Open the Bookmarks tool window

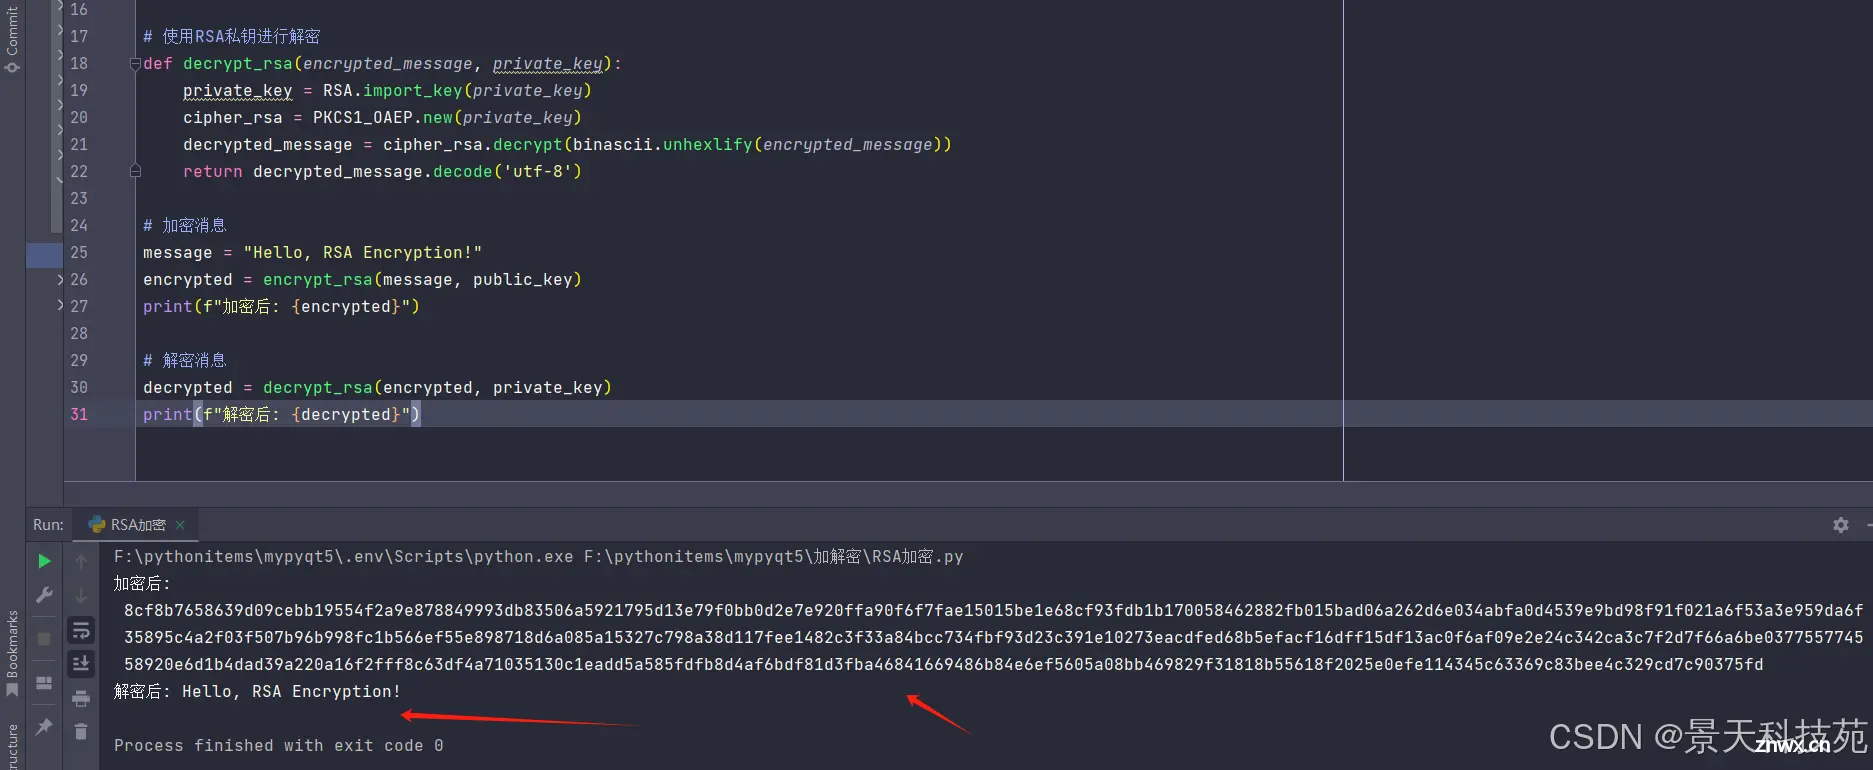point(12,654)
